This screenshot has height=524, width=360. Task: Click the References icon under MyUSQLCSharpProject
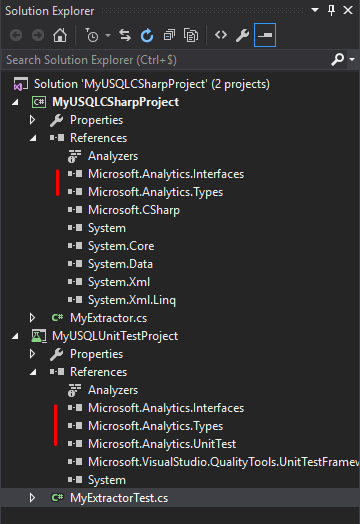pyautogui.click(x=57, y=138)
